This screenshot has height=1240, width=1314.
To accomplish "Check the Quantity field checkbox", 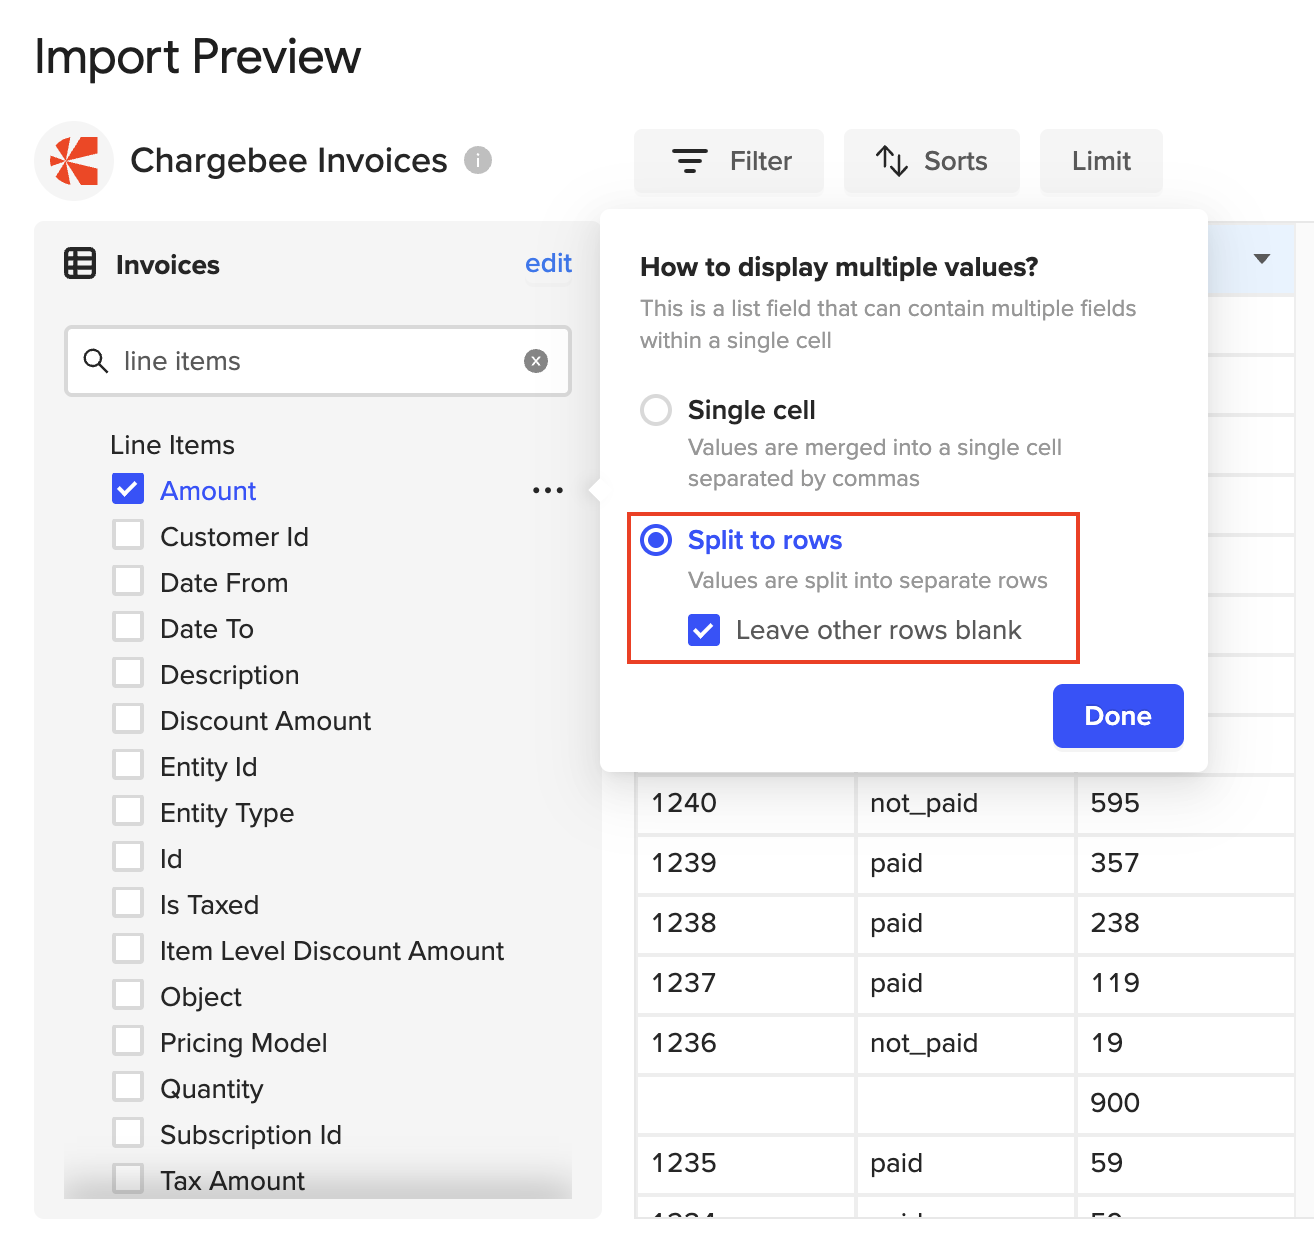I will pyautogui.click(x=128, y=1088).
